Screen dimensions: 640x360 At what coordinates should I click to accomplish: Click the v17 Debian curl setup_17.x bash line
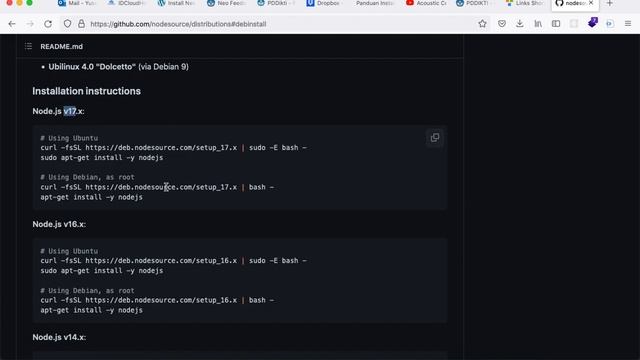(x=157, y=187)
